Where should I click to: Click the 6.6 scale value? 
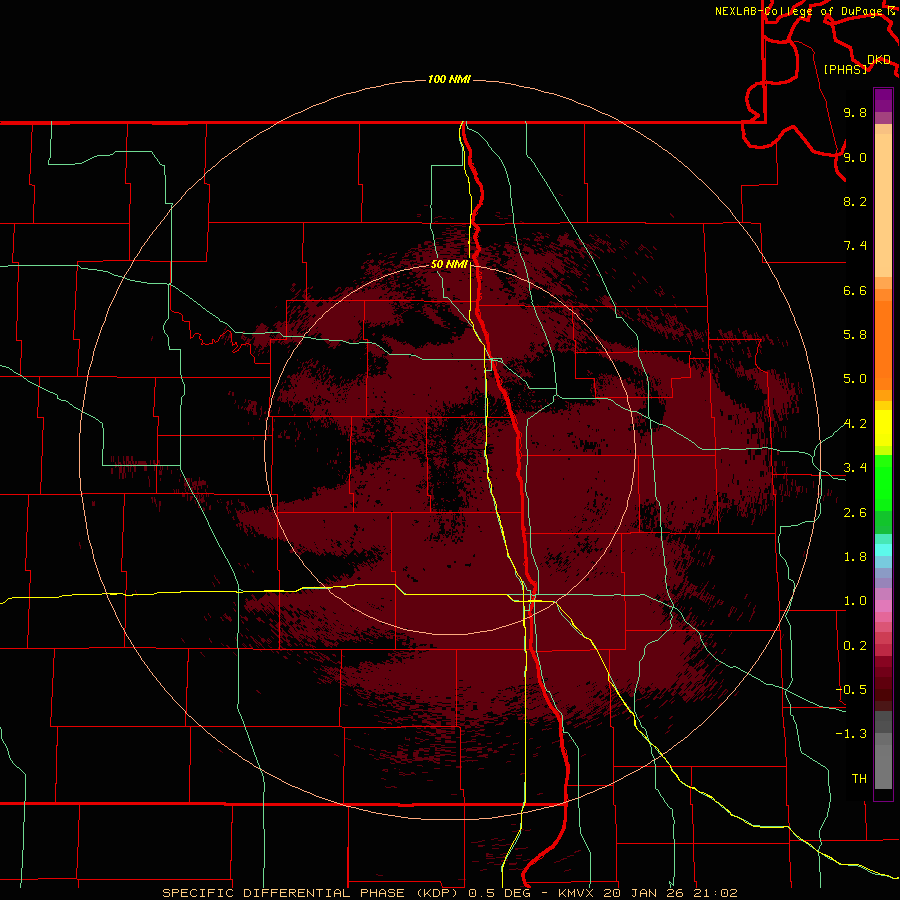[x=855, y=290]
